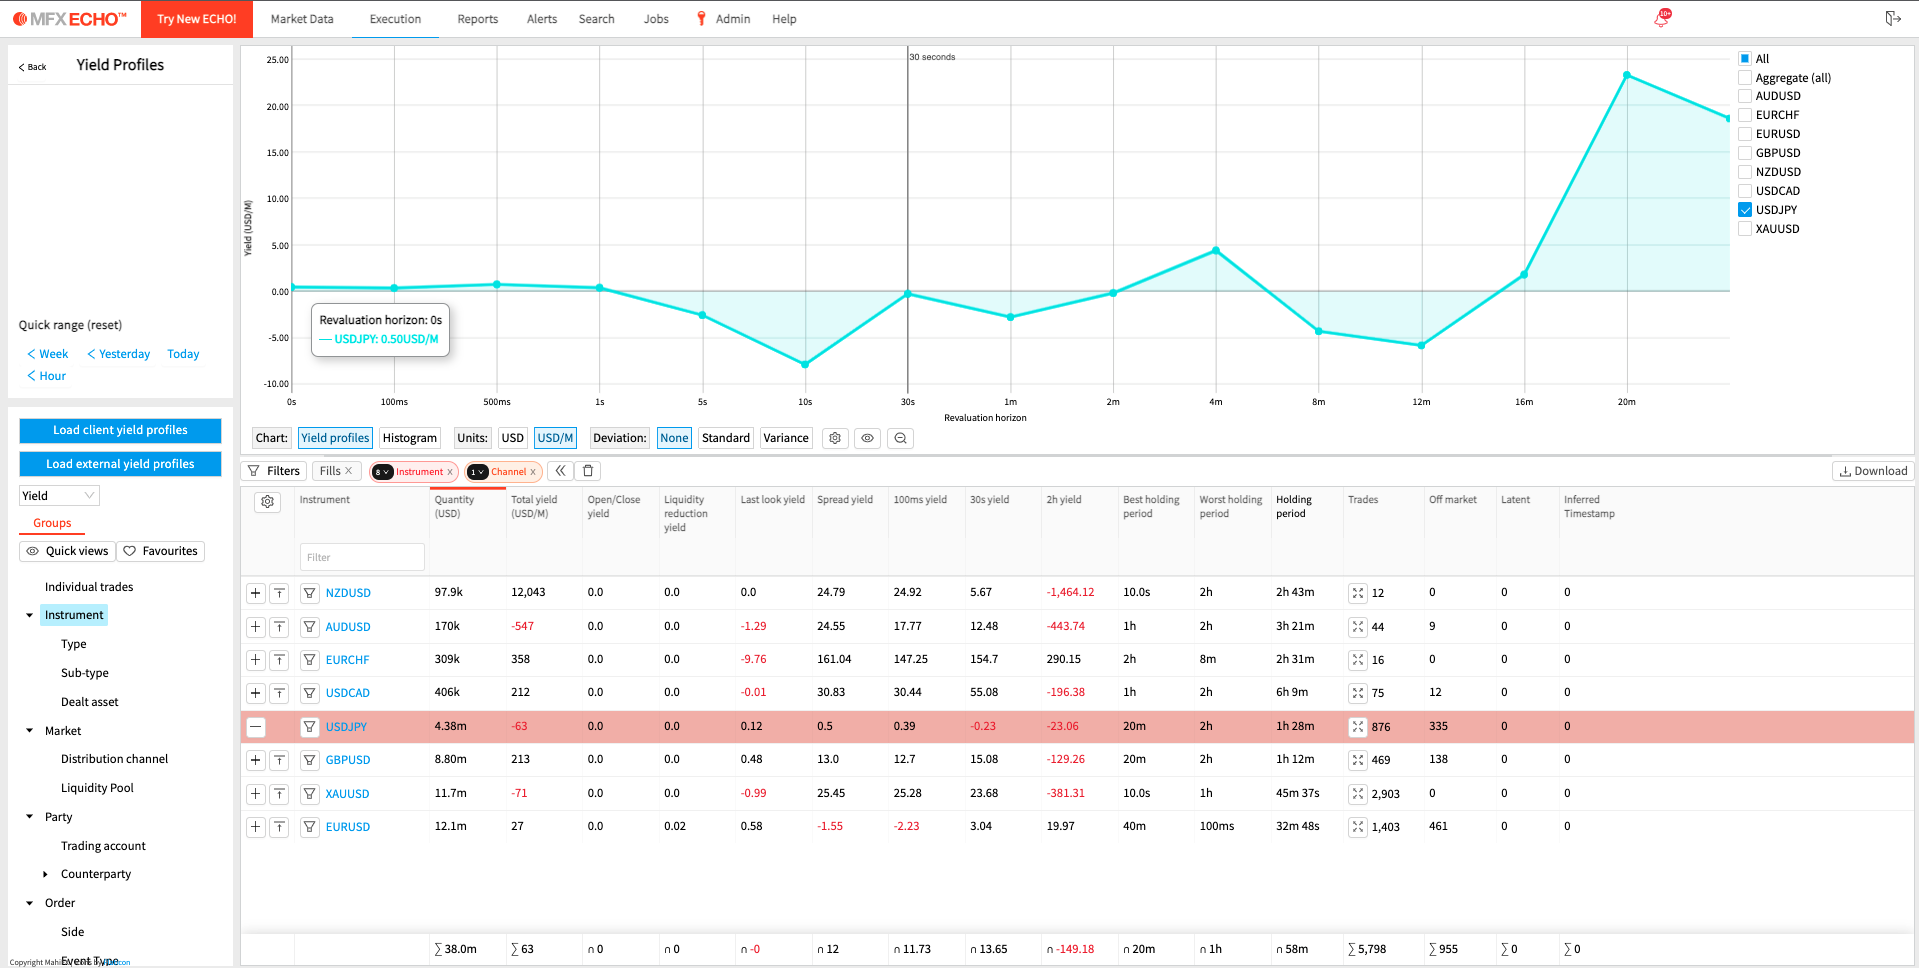Uncheck the USDJPY chart series
Viewport: 1919px width, 968px height.
(1745, 210)
